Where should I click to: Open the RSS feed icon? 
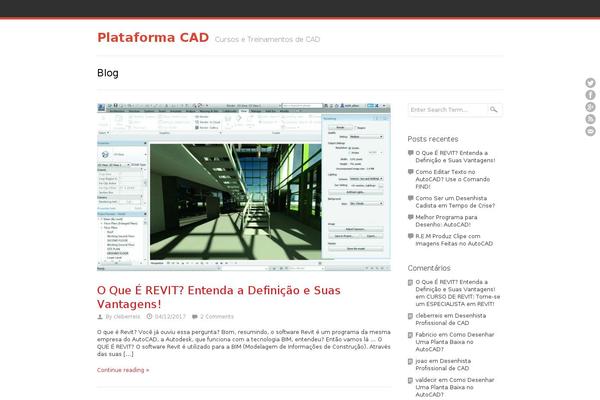point(590,119)
